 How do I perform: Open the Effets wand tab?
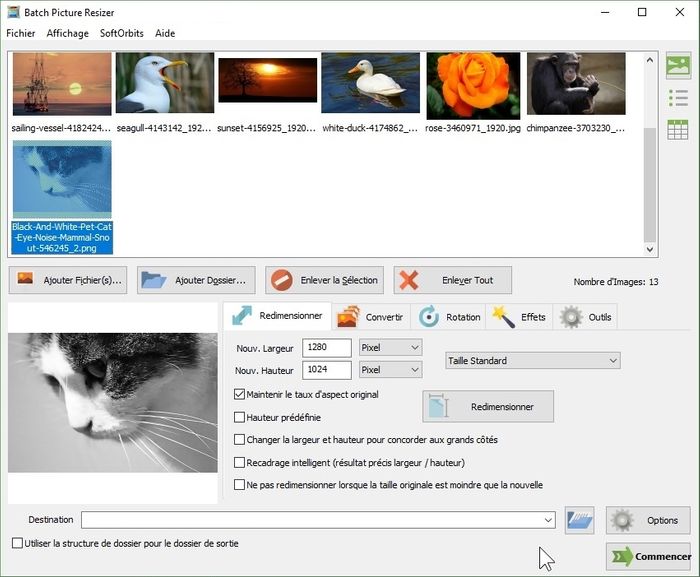[x=520, y=317]
